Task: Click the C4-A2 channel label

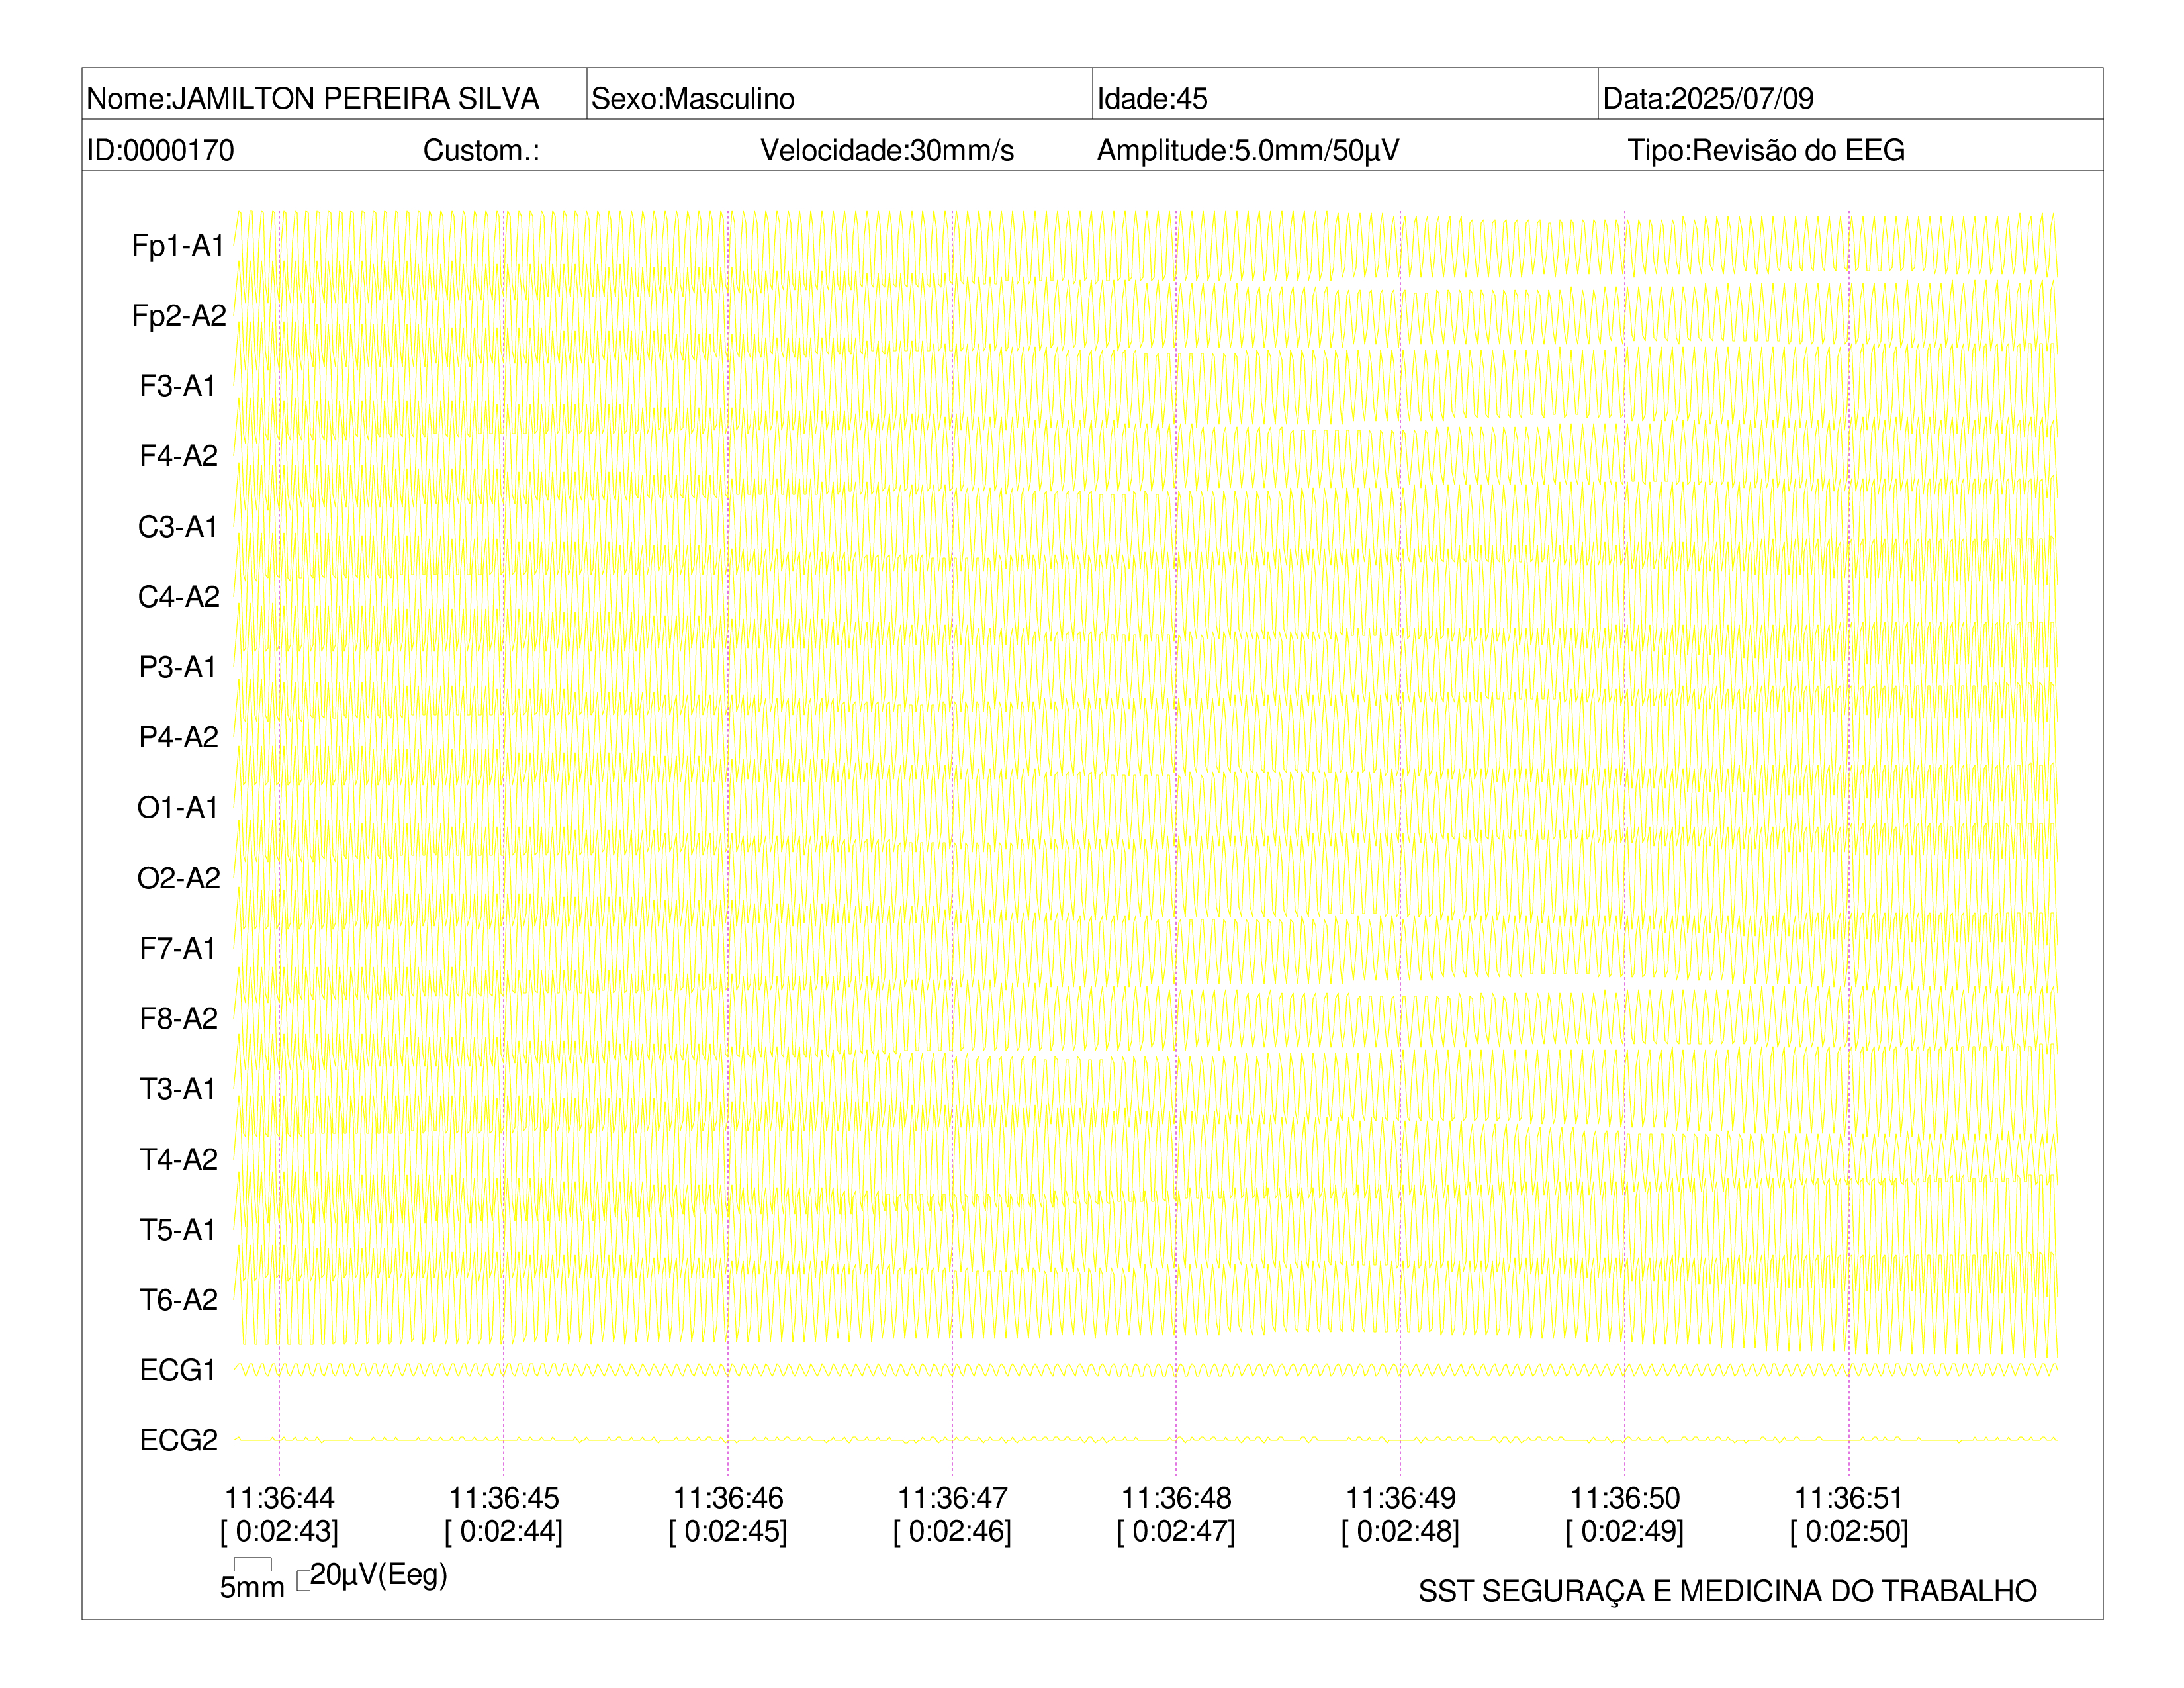Action: (179, 596)
